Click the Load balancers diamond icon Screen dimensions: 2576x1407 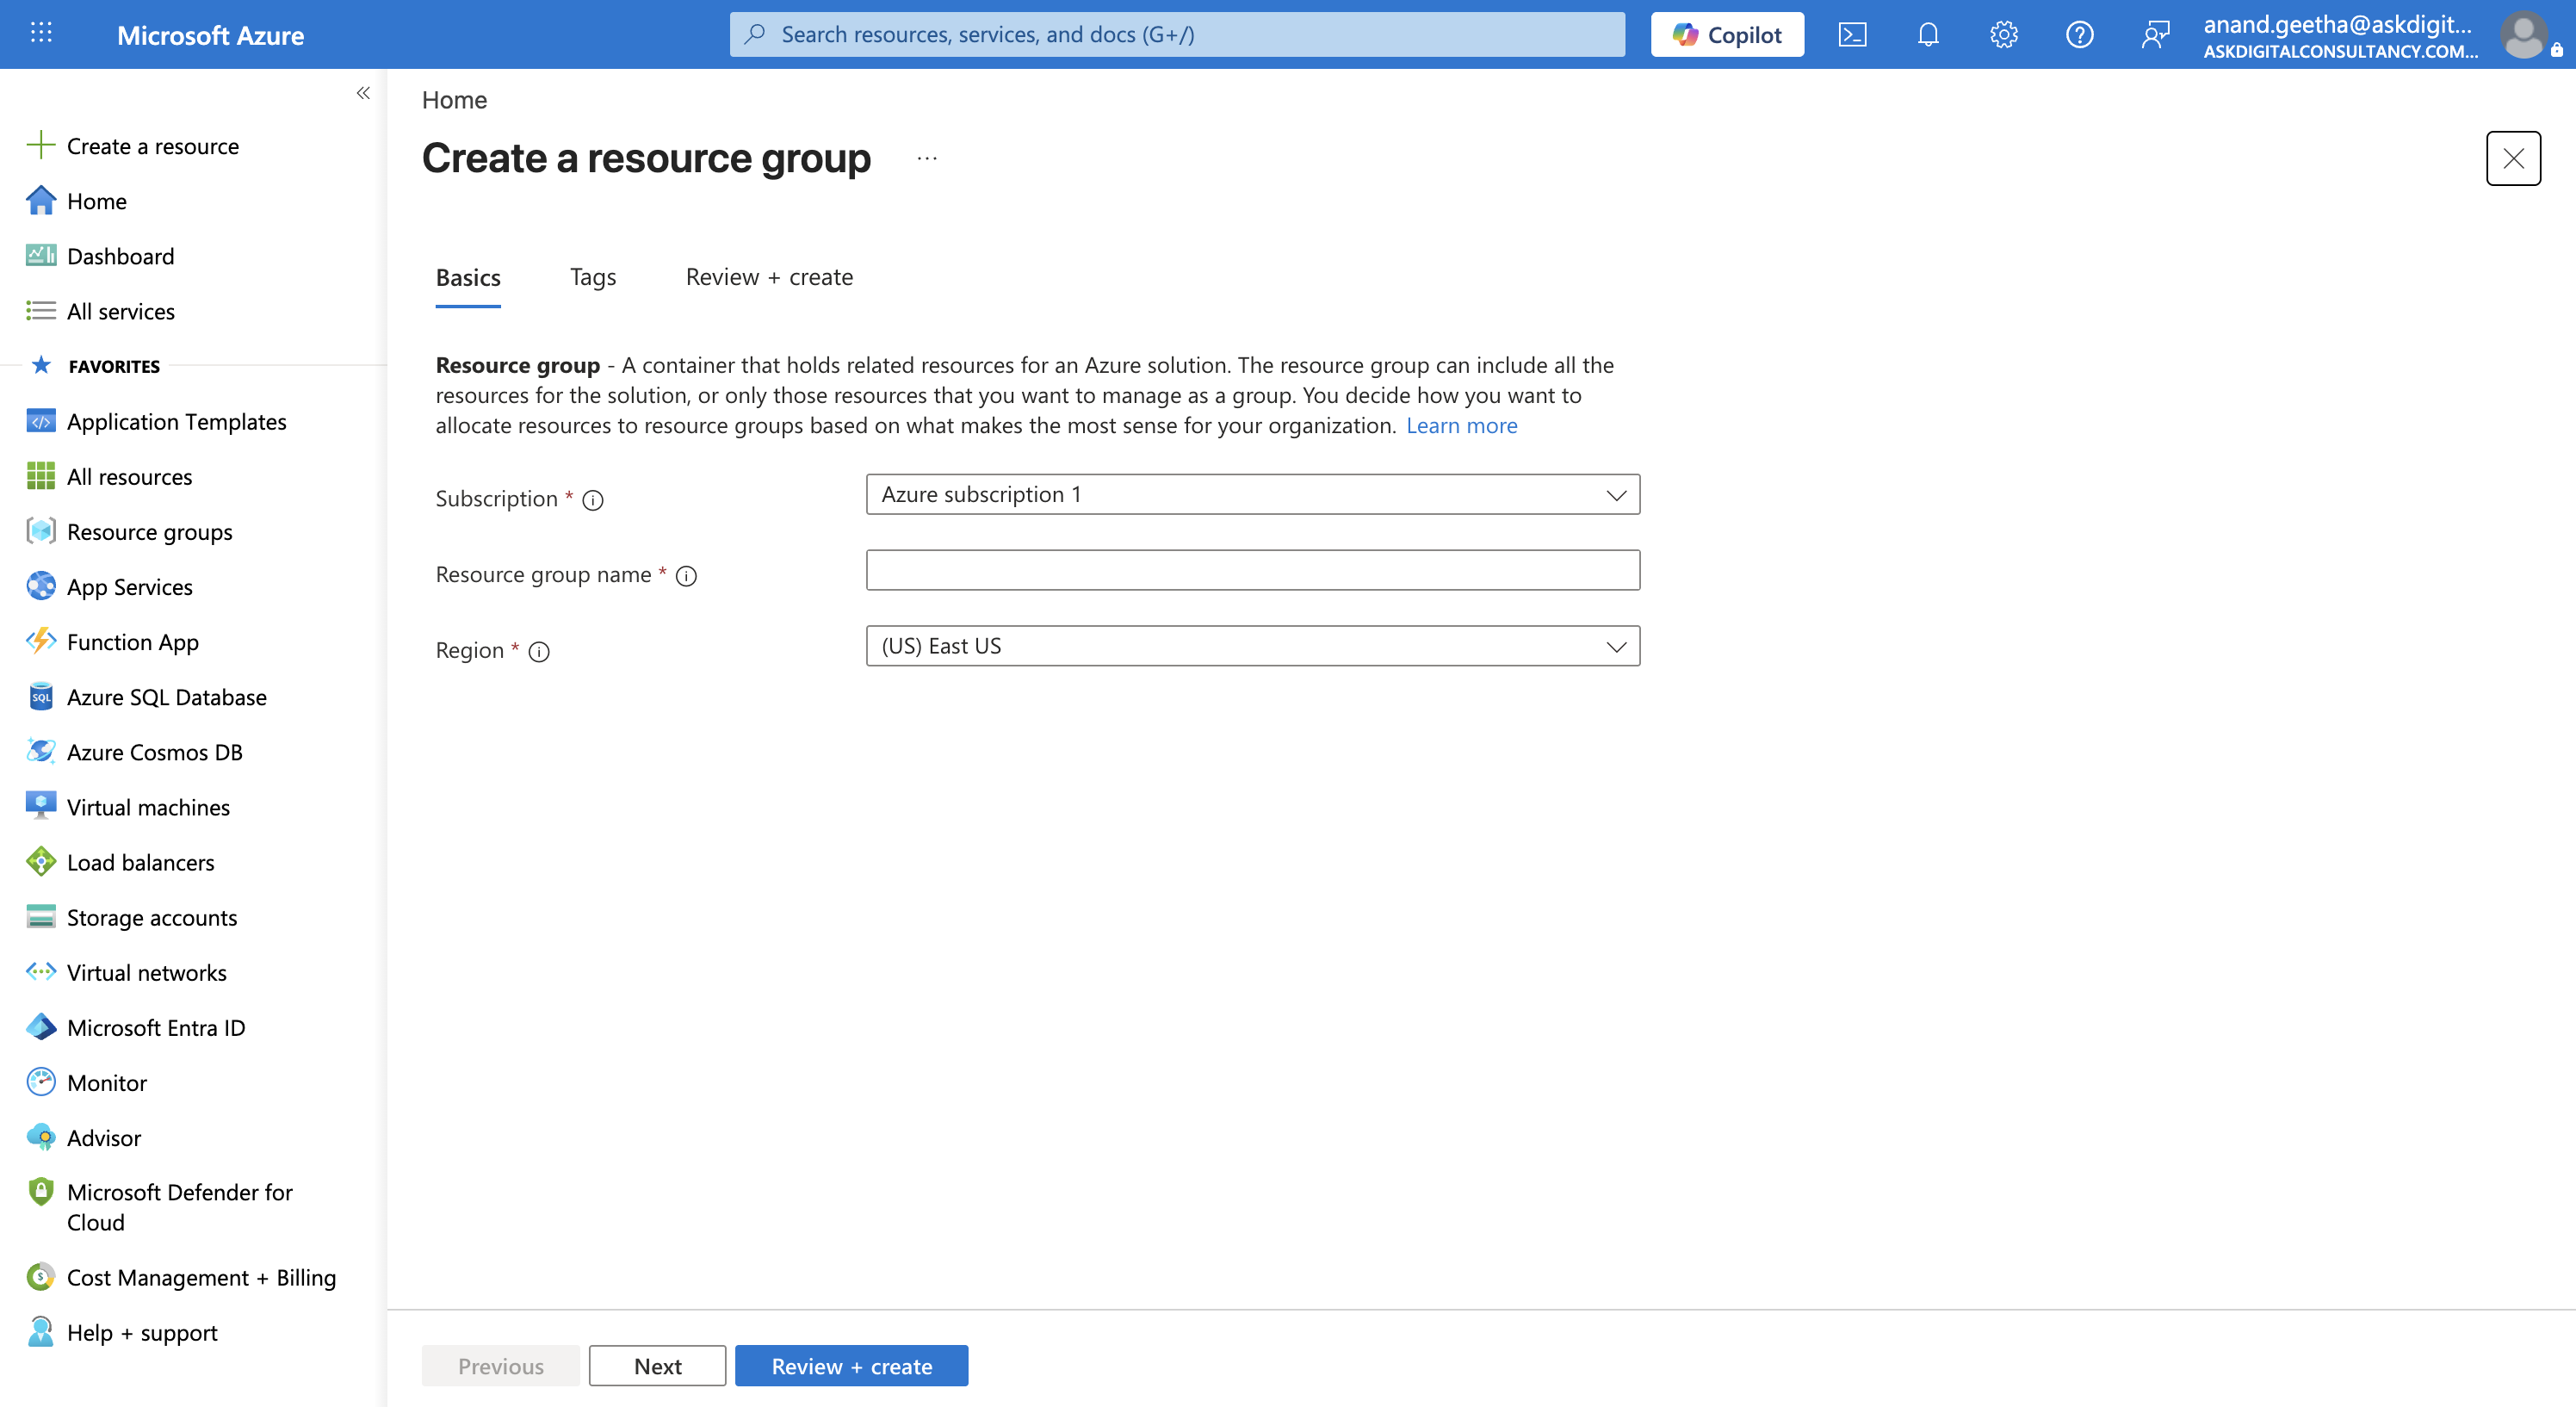[x=41, y=861]
